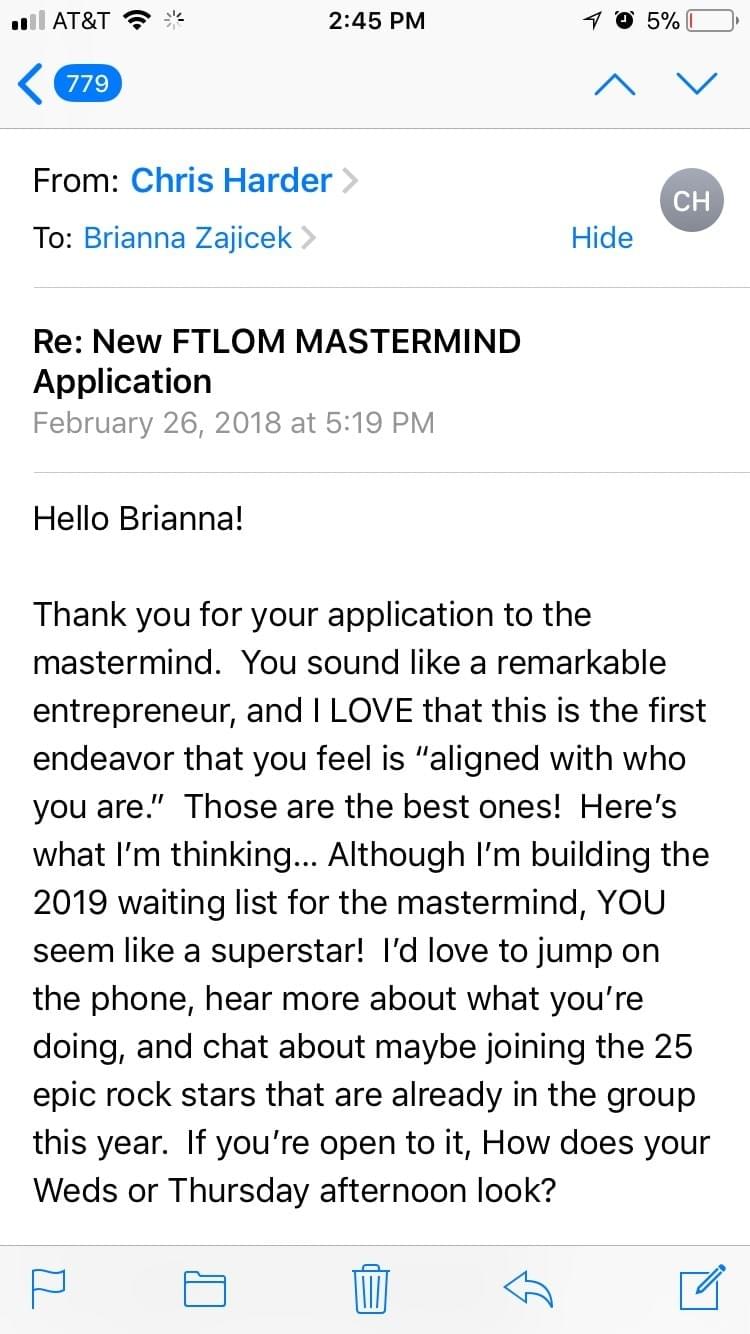Flag this email with the flag icon

pyautogui.click(x=49, y=1288)
